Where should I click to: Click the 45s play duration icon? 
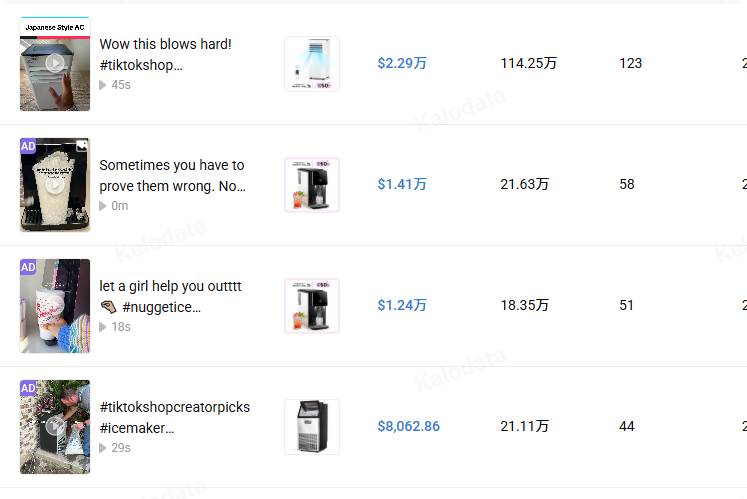pos(102,85)
